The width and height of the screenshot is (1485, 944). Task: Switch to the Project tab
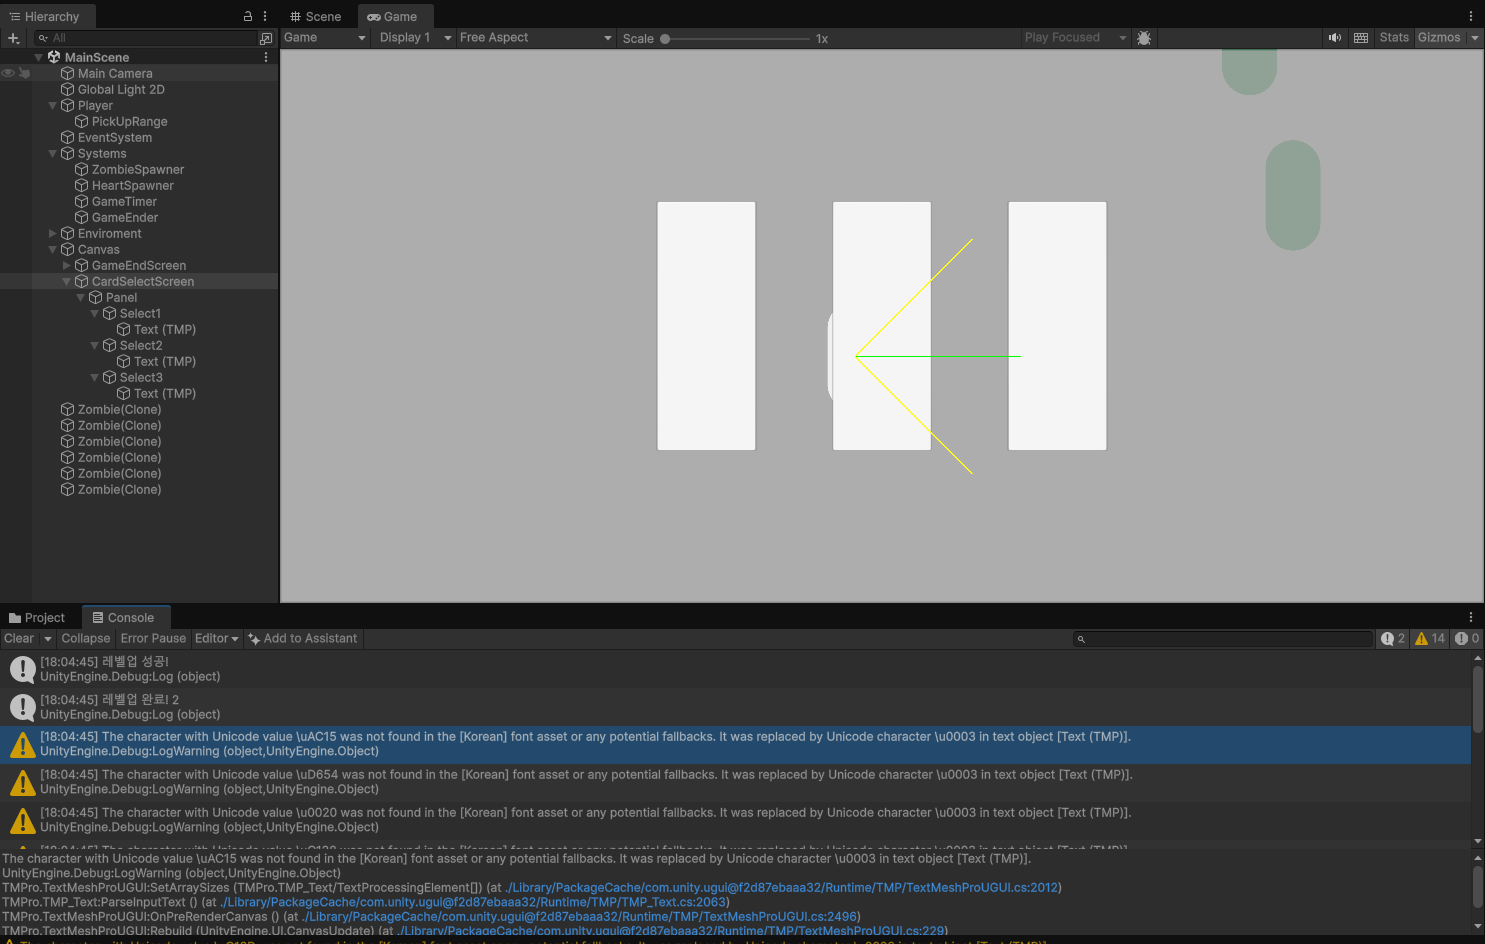click(37, 617)
